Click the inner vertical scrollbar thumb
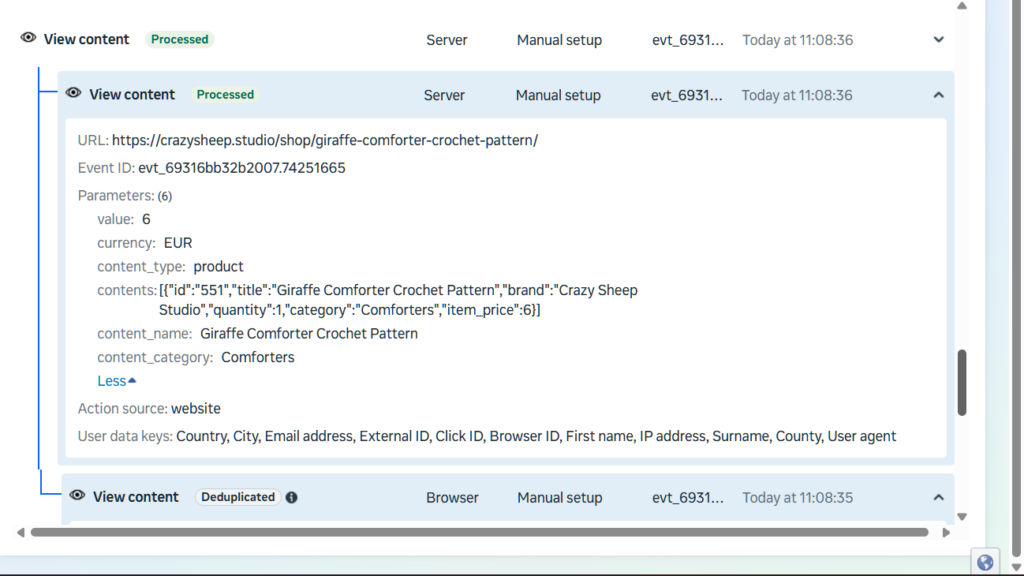1024x576 pixels. [962, 382]
